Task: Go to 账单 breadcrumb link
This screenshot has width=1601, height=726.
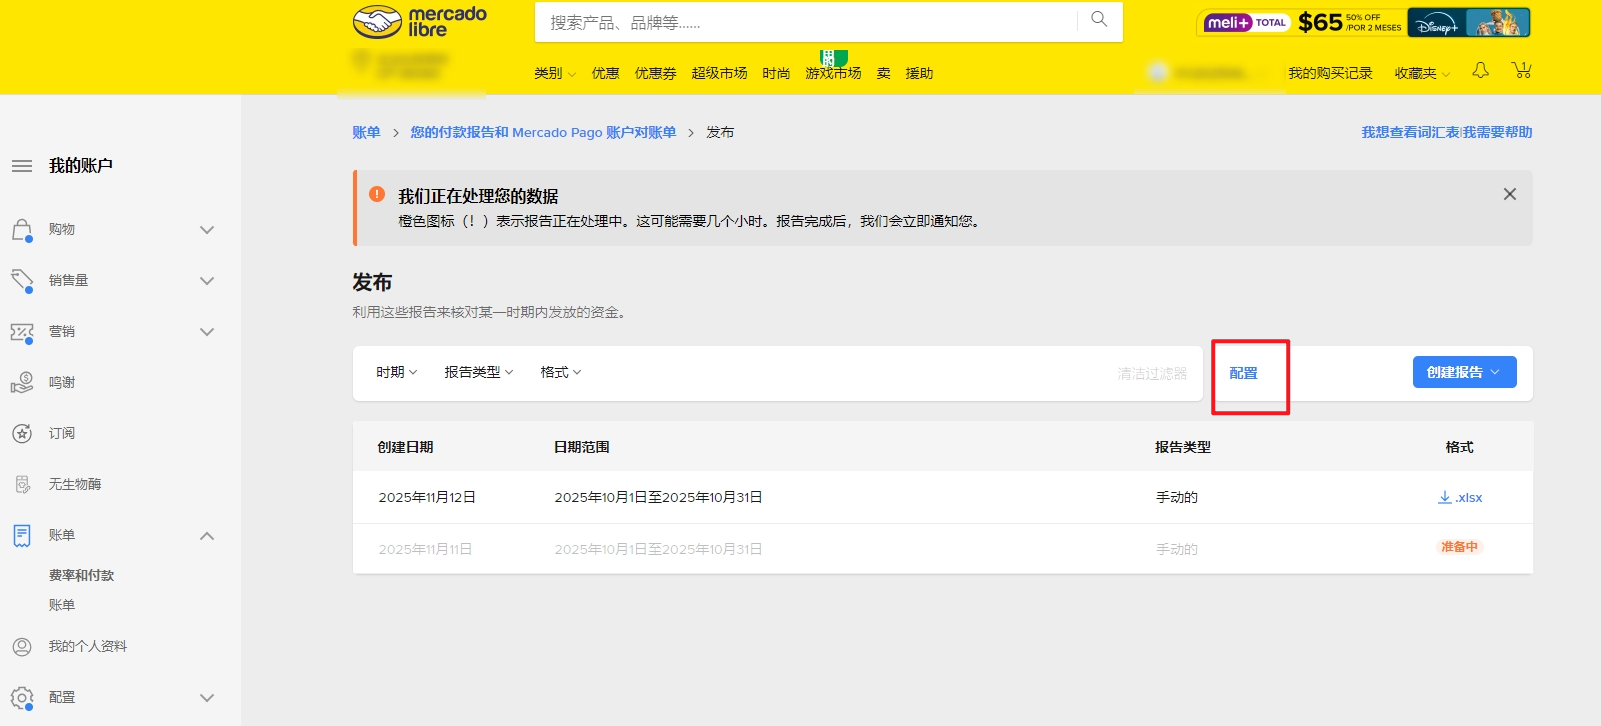Action: 366,132
